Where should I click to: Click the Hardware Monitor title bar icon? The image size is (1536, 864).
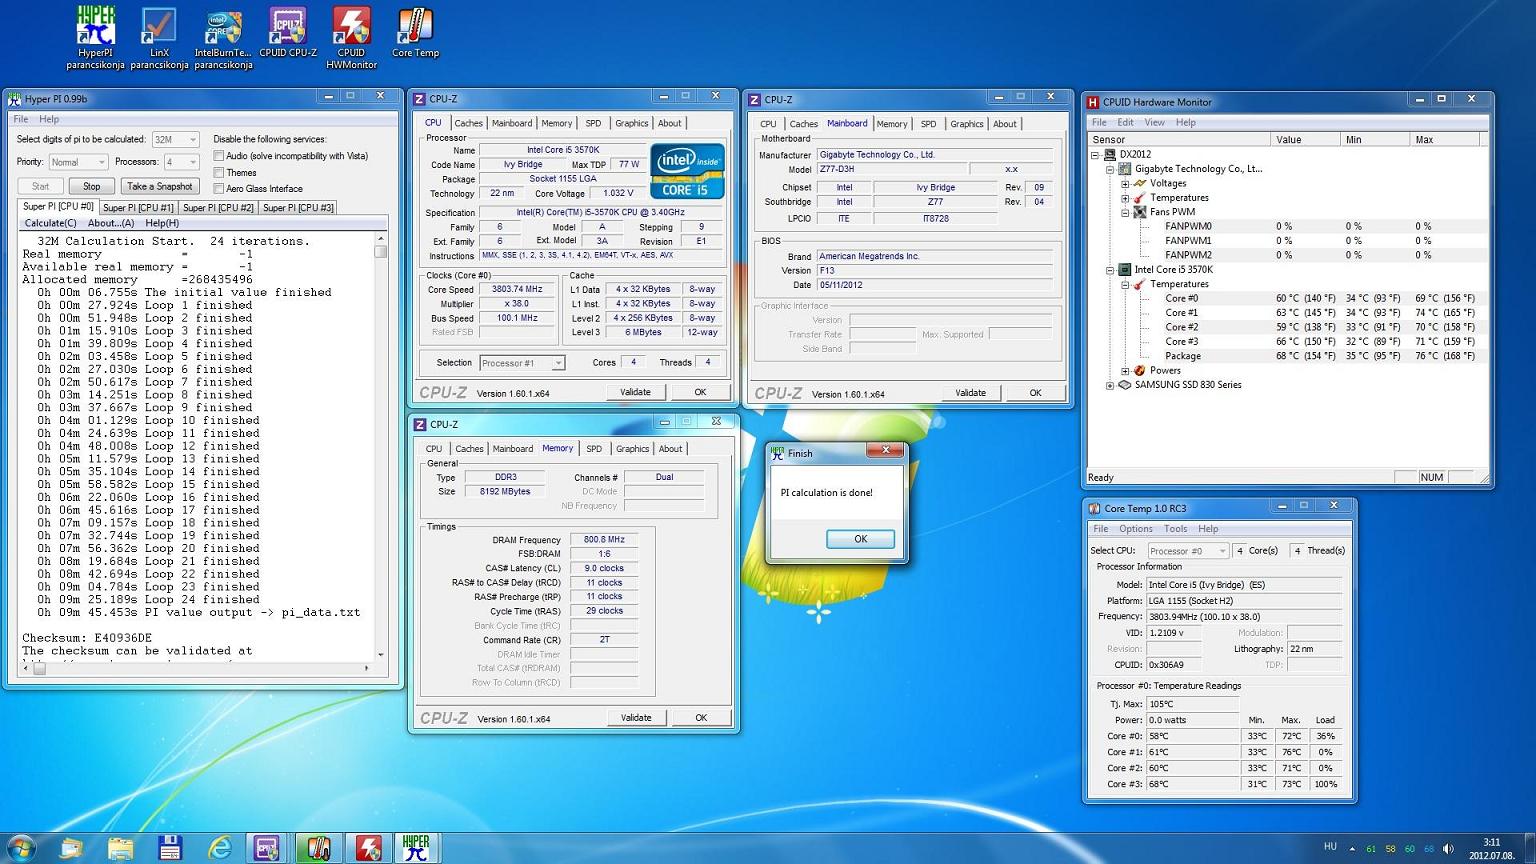1093,101
